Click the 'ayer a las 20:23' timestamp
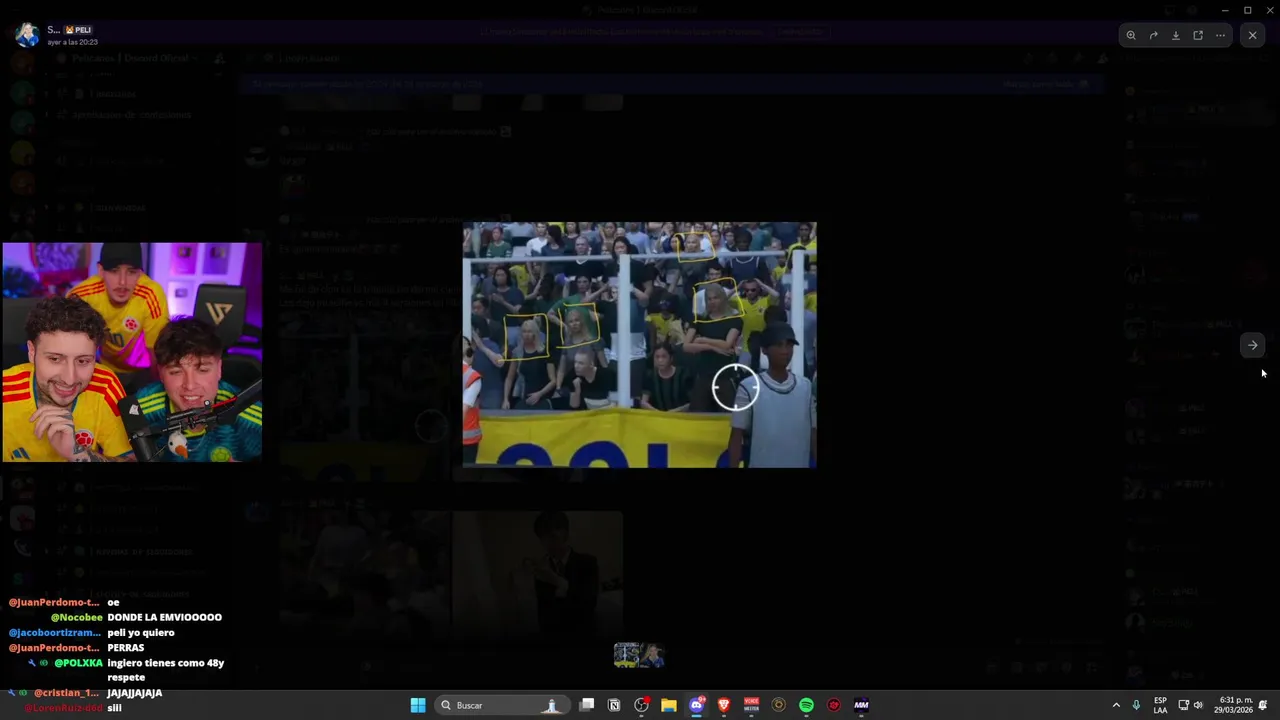Image resolution: width=1280 pixels, height=720 pixels. (x=72, y=42)
